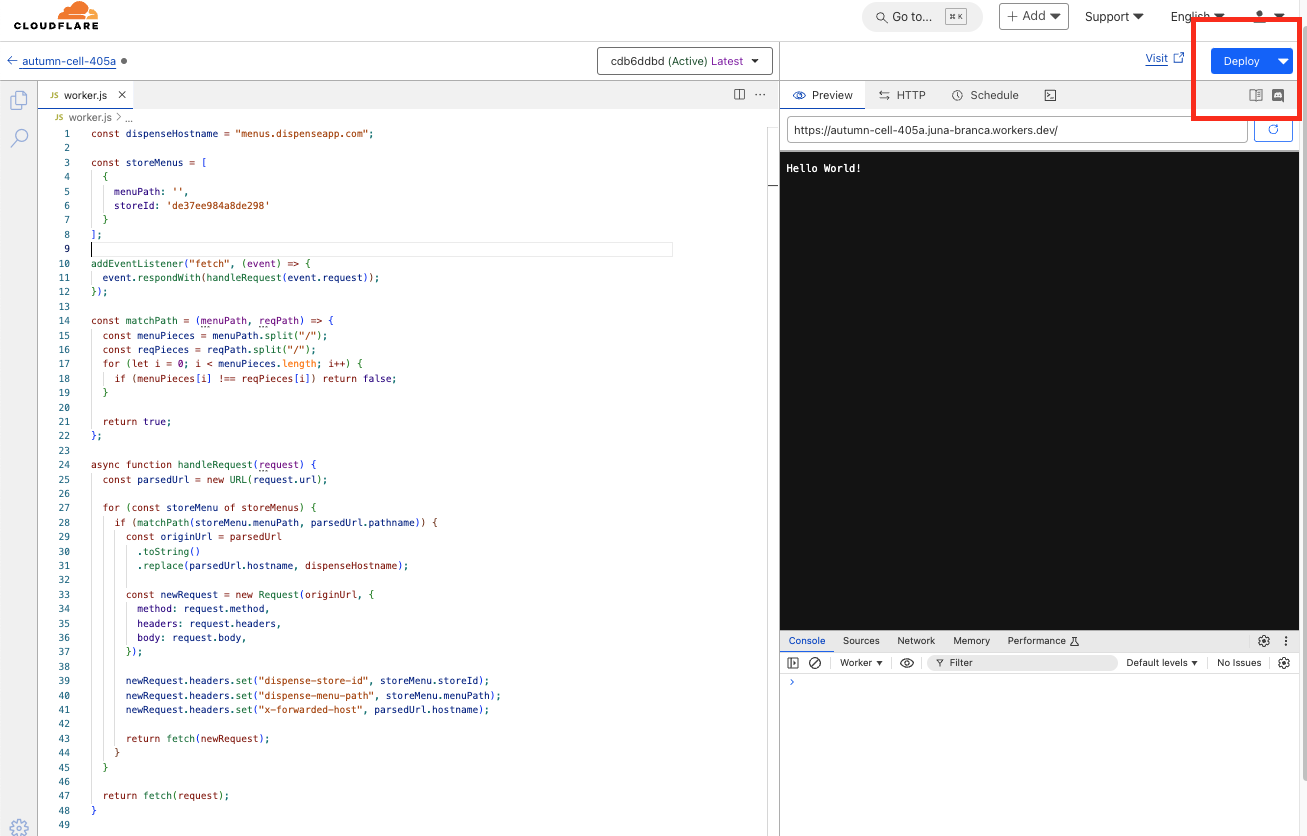
Task: Open the Search magnifier in editor sidebar
Action: click(x=18, y=139)
